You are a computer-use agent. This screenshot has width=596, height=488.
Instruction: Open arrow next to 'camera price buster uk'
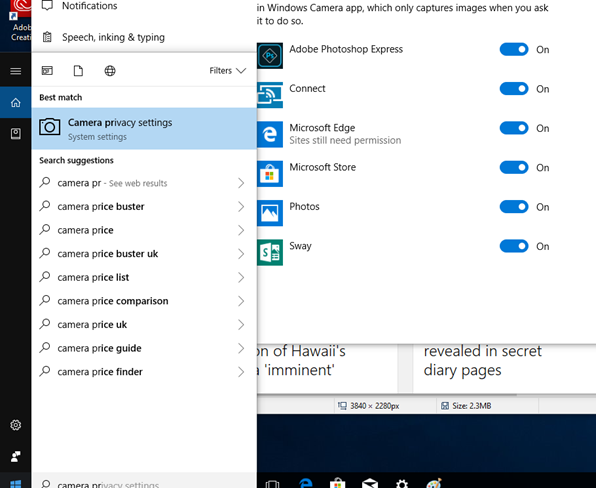[x=241, y=254]
